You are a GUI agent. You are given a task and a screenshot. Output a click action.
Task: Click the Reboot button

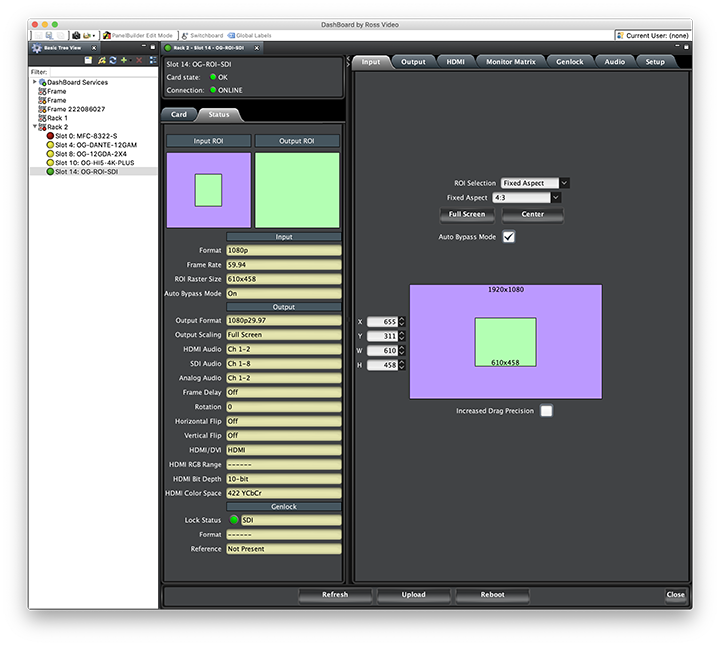[492, 594]
